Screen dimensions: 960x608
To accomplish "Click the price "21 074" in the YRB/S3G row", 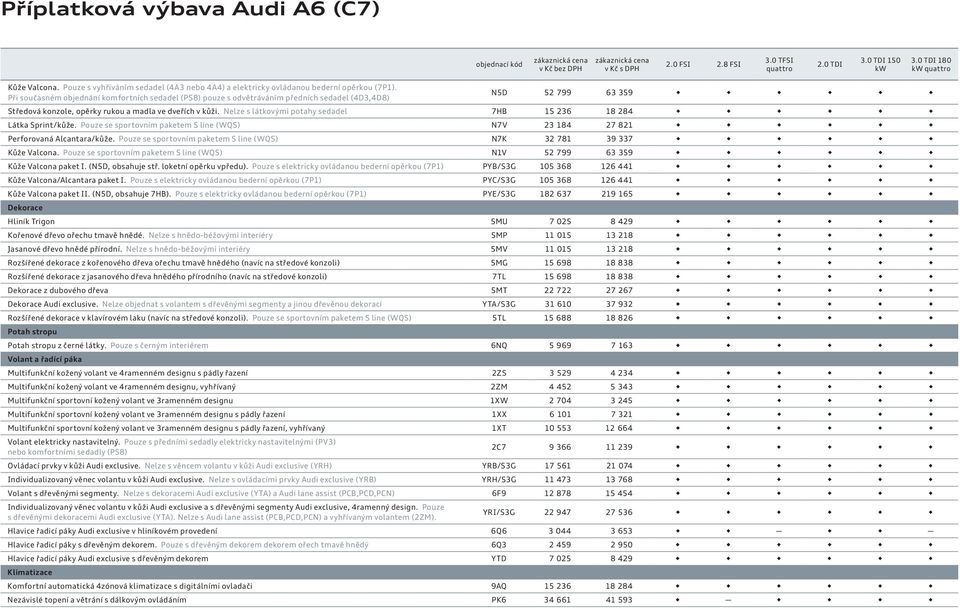I will (x=619, y=466).
